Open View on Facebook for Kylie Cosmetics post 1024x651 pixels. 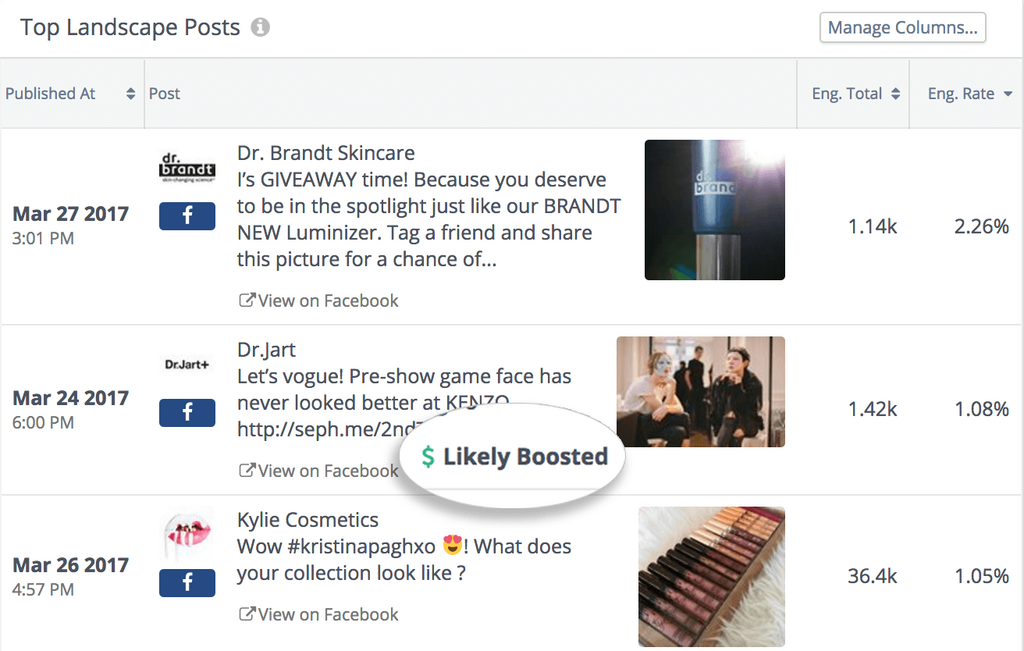point(319,615)
